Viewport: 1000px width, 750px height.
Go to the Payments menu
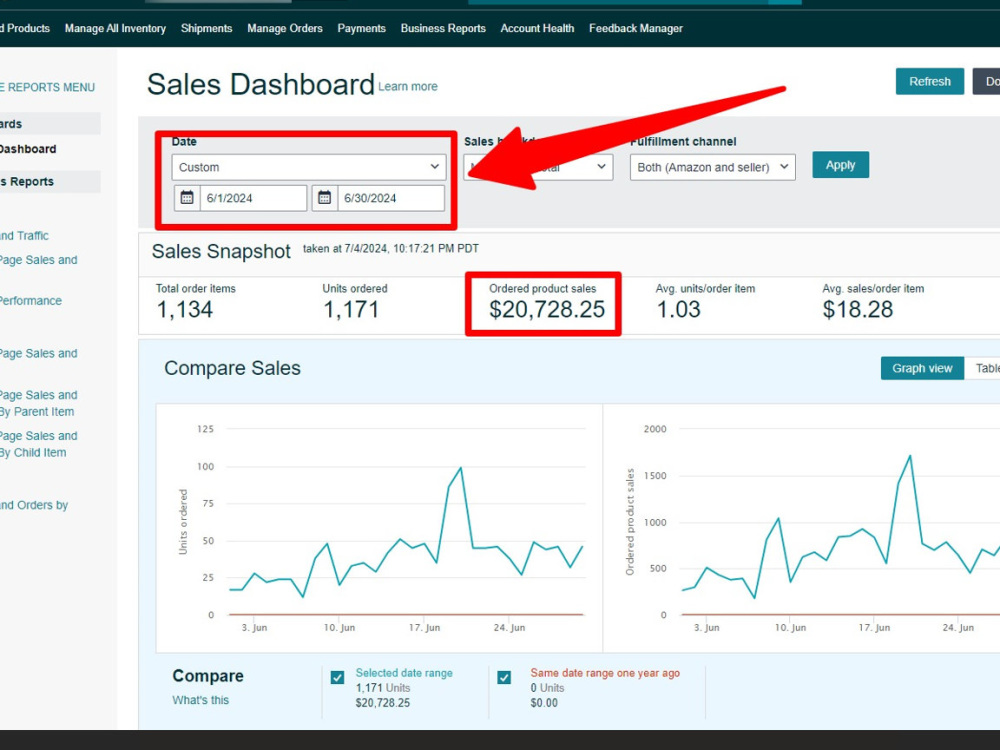click(362, 29)
